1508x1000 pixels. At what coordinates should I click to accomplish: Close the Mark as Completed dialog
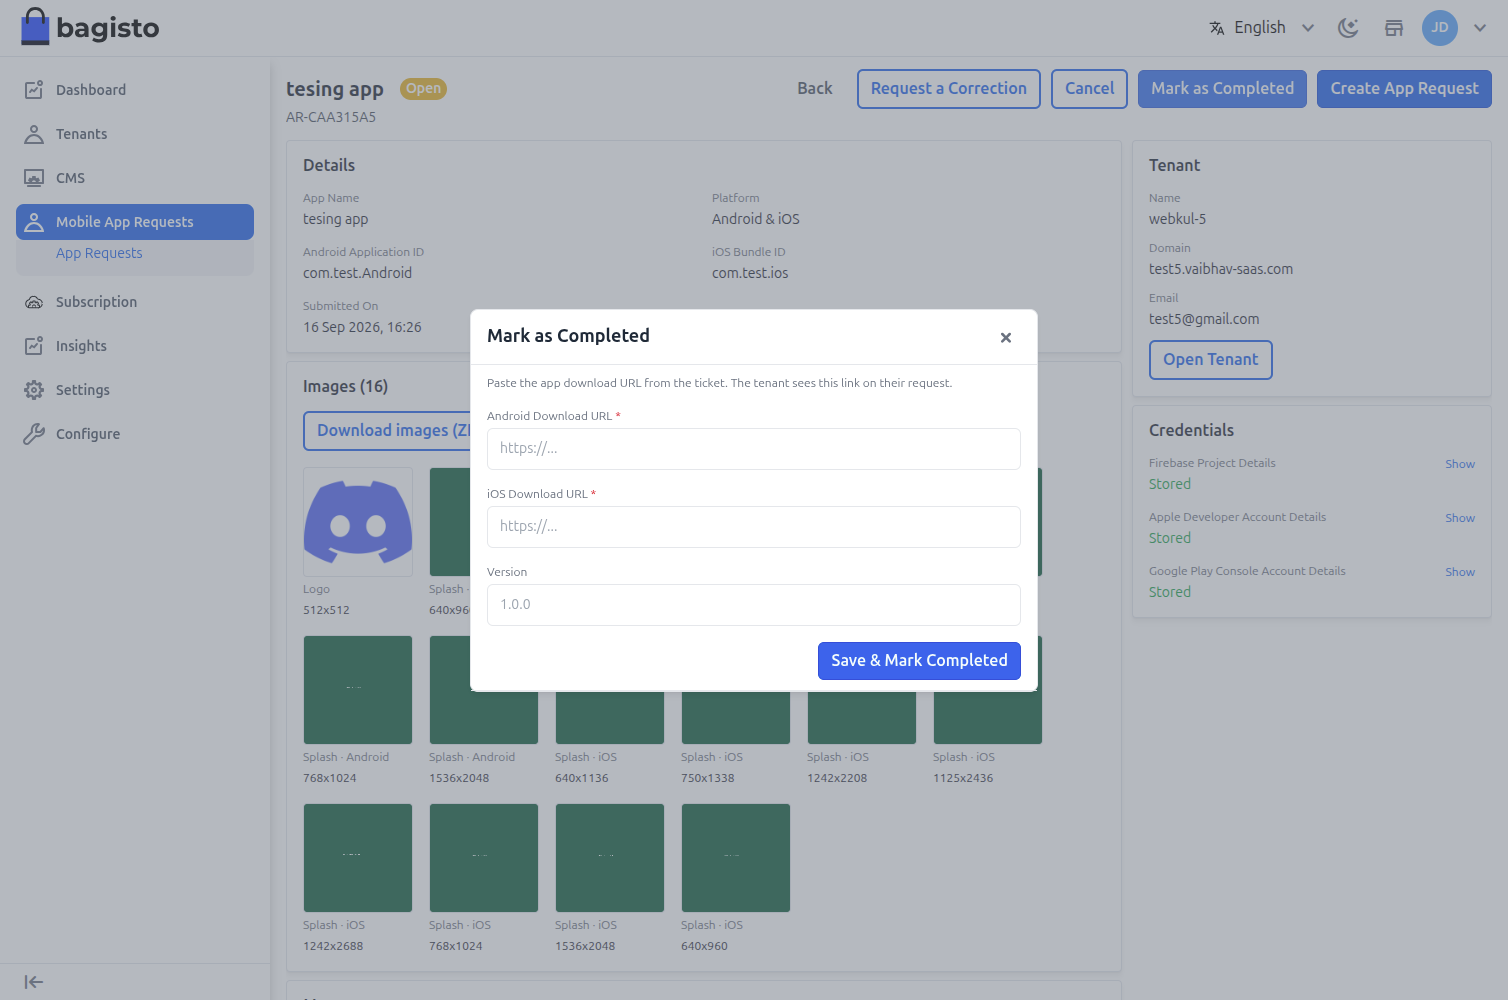point(1006,338)
